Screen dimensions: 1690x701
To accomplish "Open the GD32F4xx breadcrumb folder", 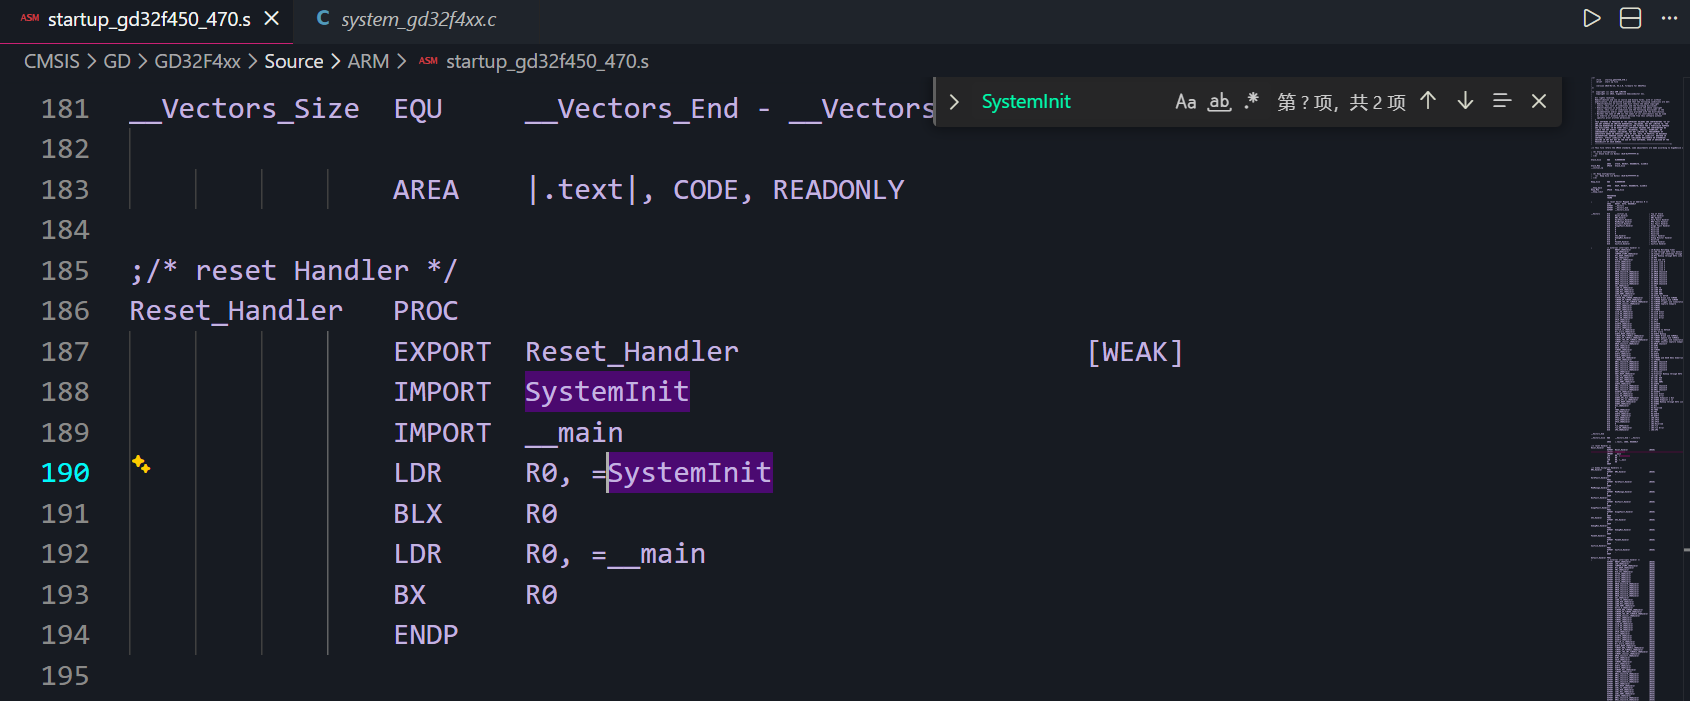I will tap(197, 62).
